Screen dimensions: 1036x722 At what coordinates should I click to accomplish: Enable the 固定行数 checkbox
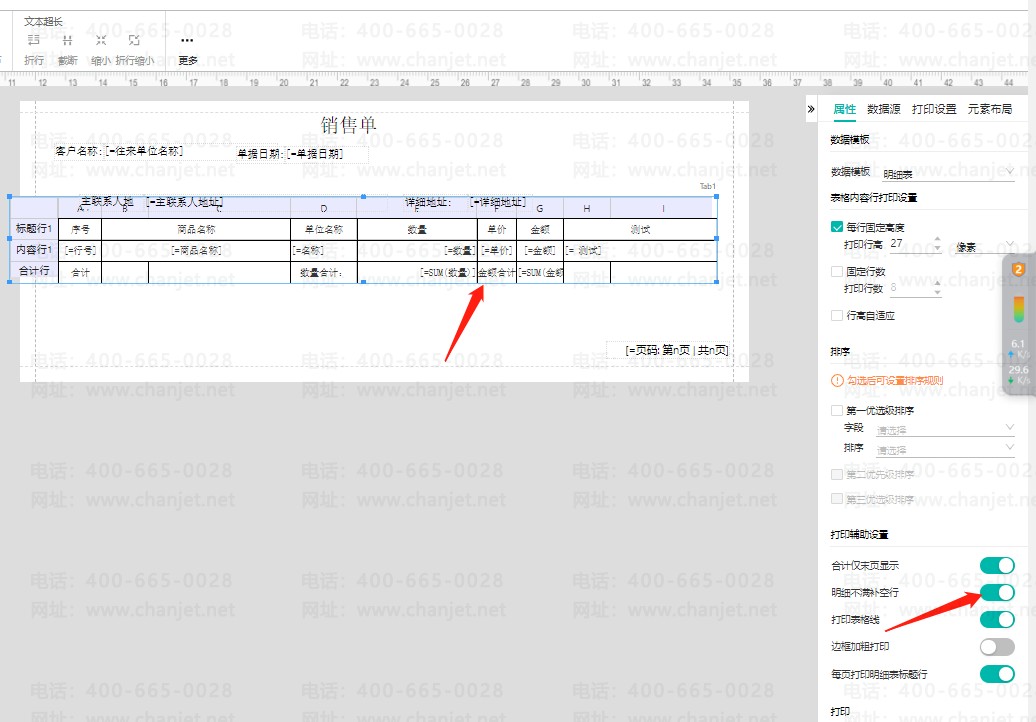coord(837,271)
